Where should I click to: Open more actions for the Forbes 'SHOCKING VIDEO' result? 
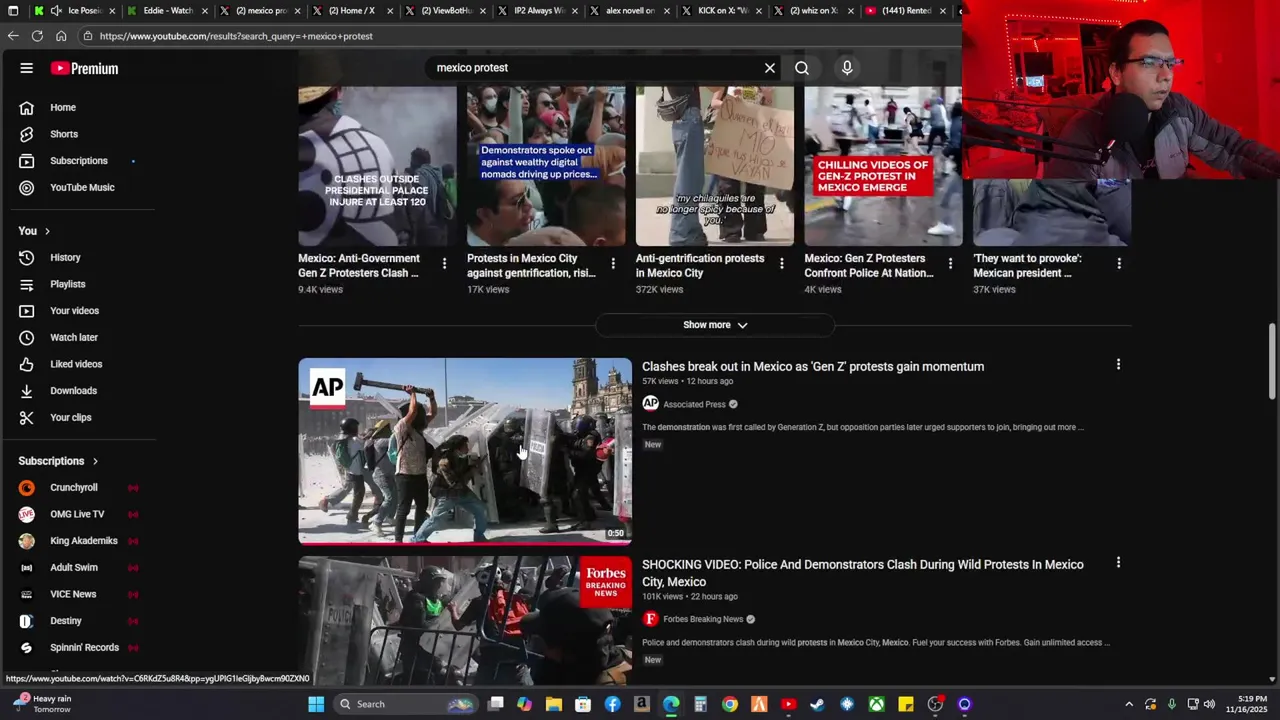[x=1118, y=563]
